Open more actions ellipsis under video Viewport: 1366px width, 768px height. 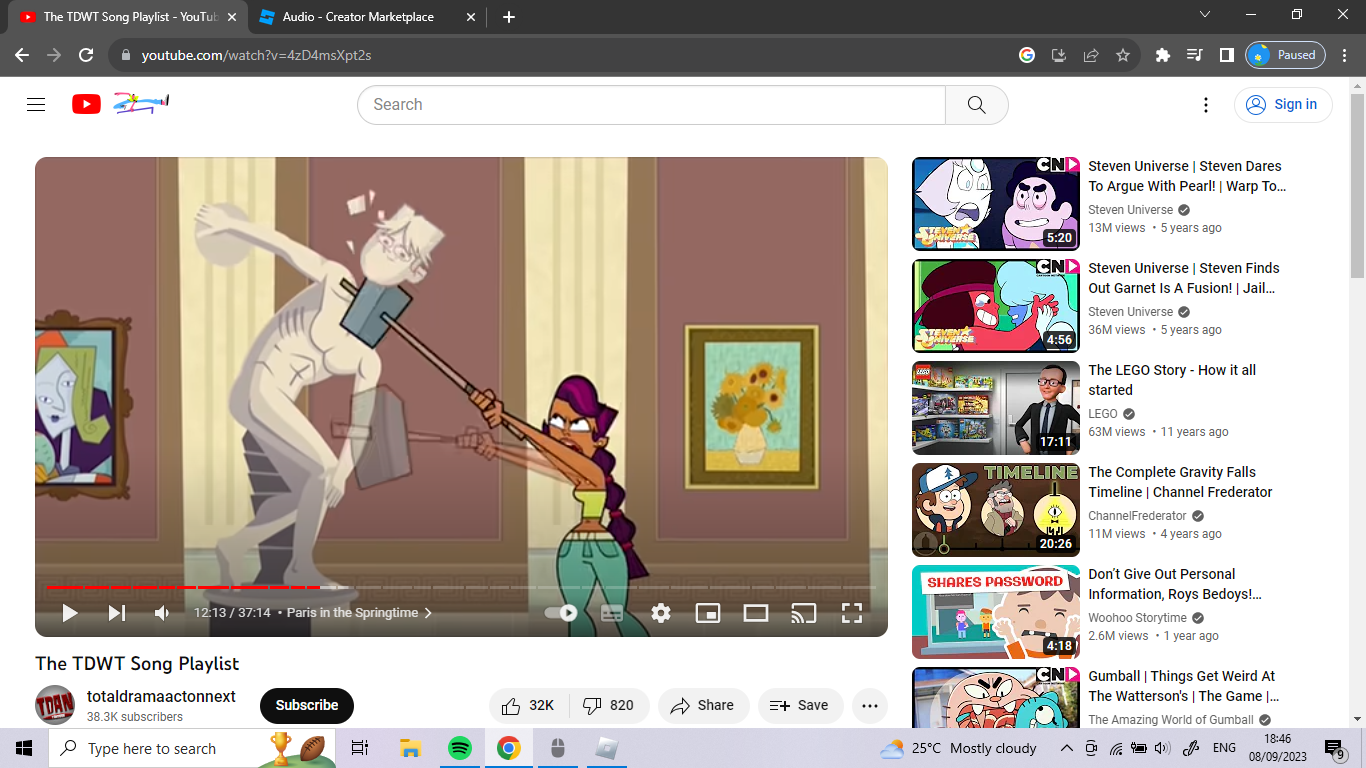[870, 706]
